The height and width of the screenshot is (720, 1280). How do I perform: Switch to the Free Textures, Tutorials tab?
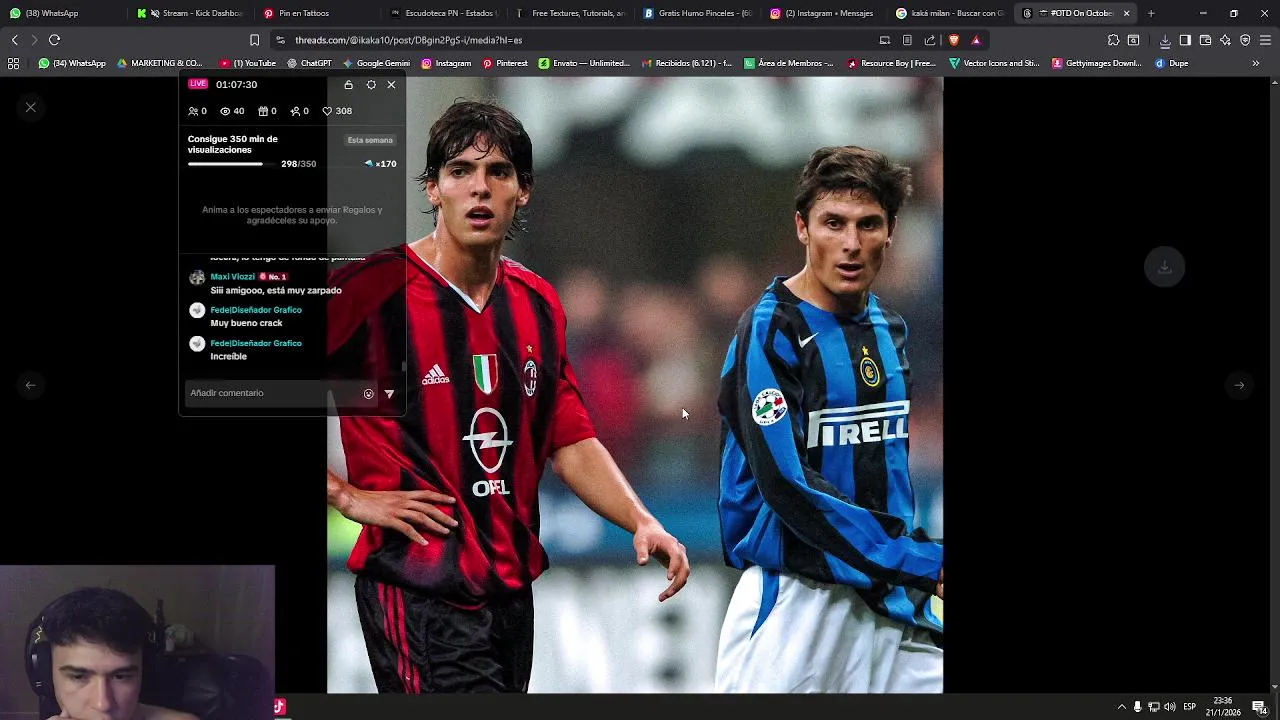[571, 13]
